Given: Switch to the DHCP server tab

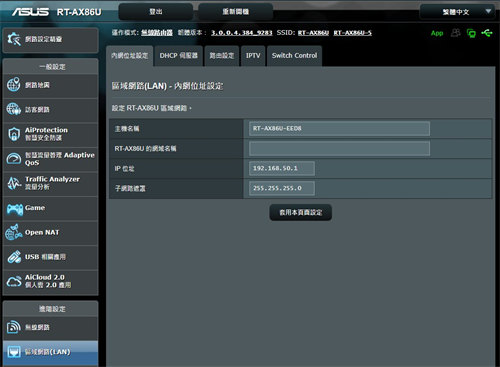Looking at the screenshot, I should point(179,56).
